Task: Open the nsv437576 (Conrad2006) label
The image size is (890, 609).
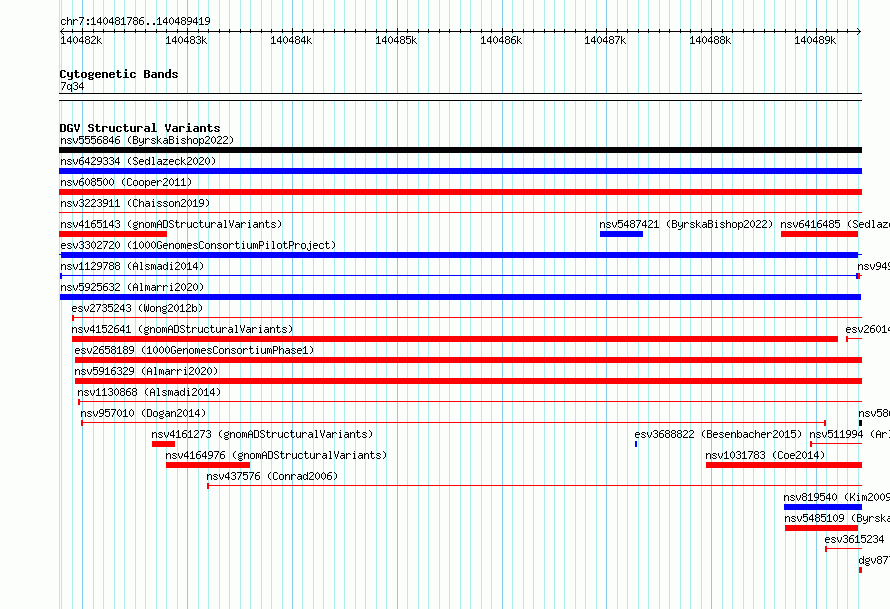Action: (x=272, y=476)
